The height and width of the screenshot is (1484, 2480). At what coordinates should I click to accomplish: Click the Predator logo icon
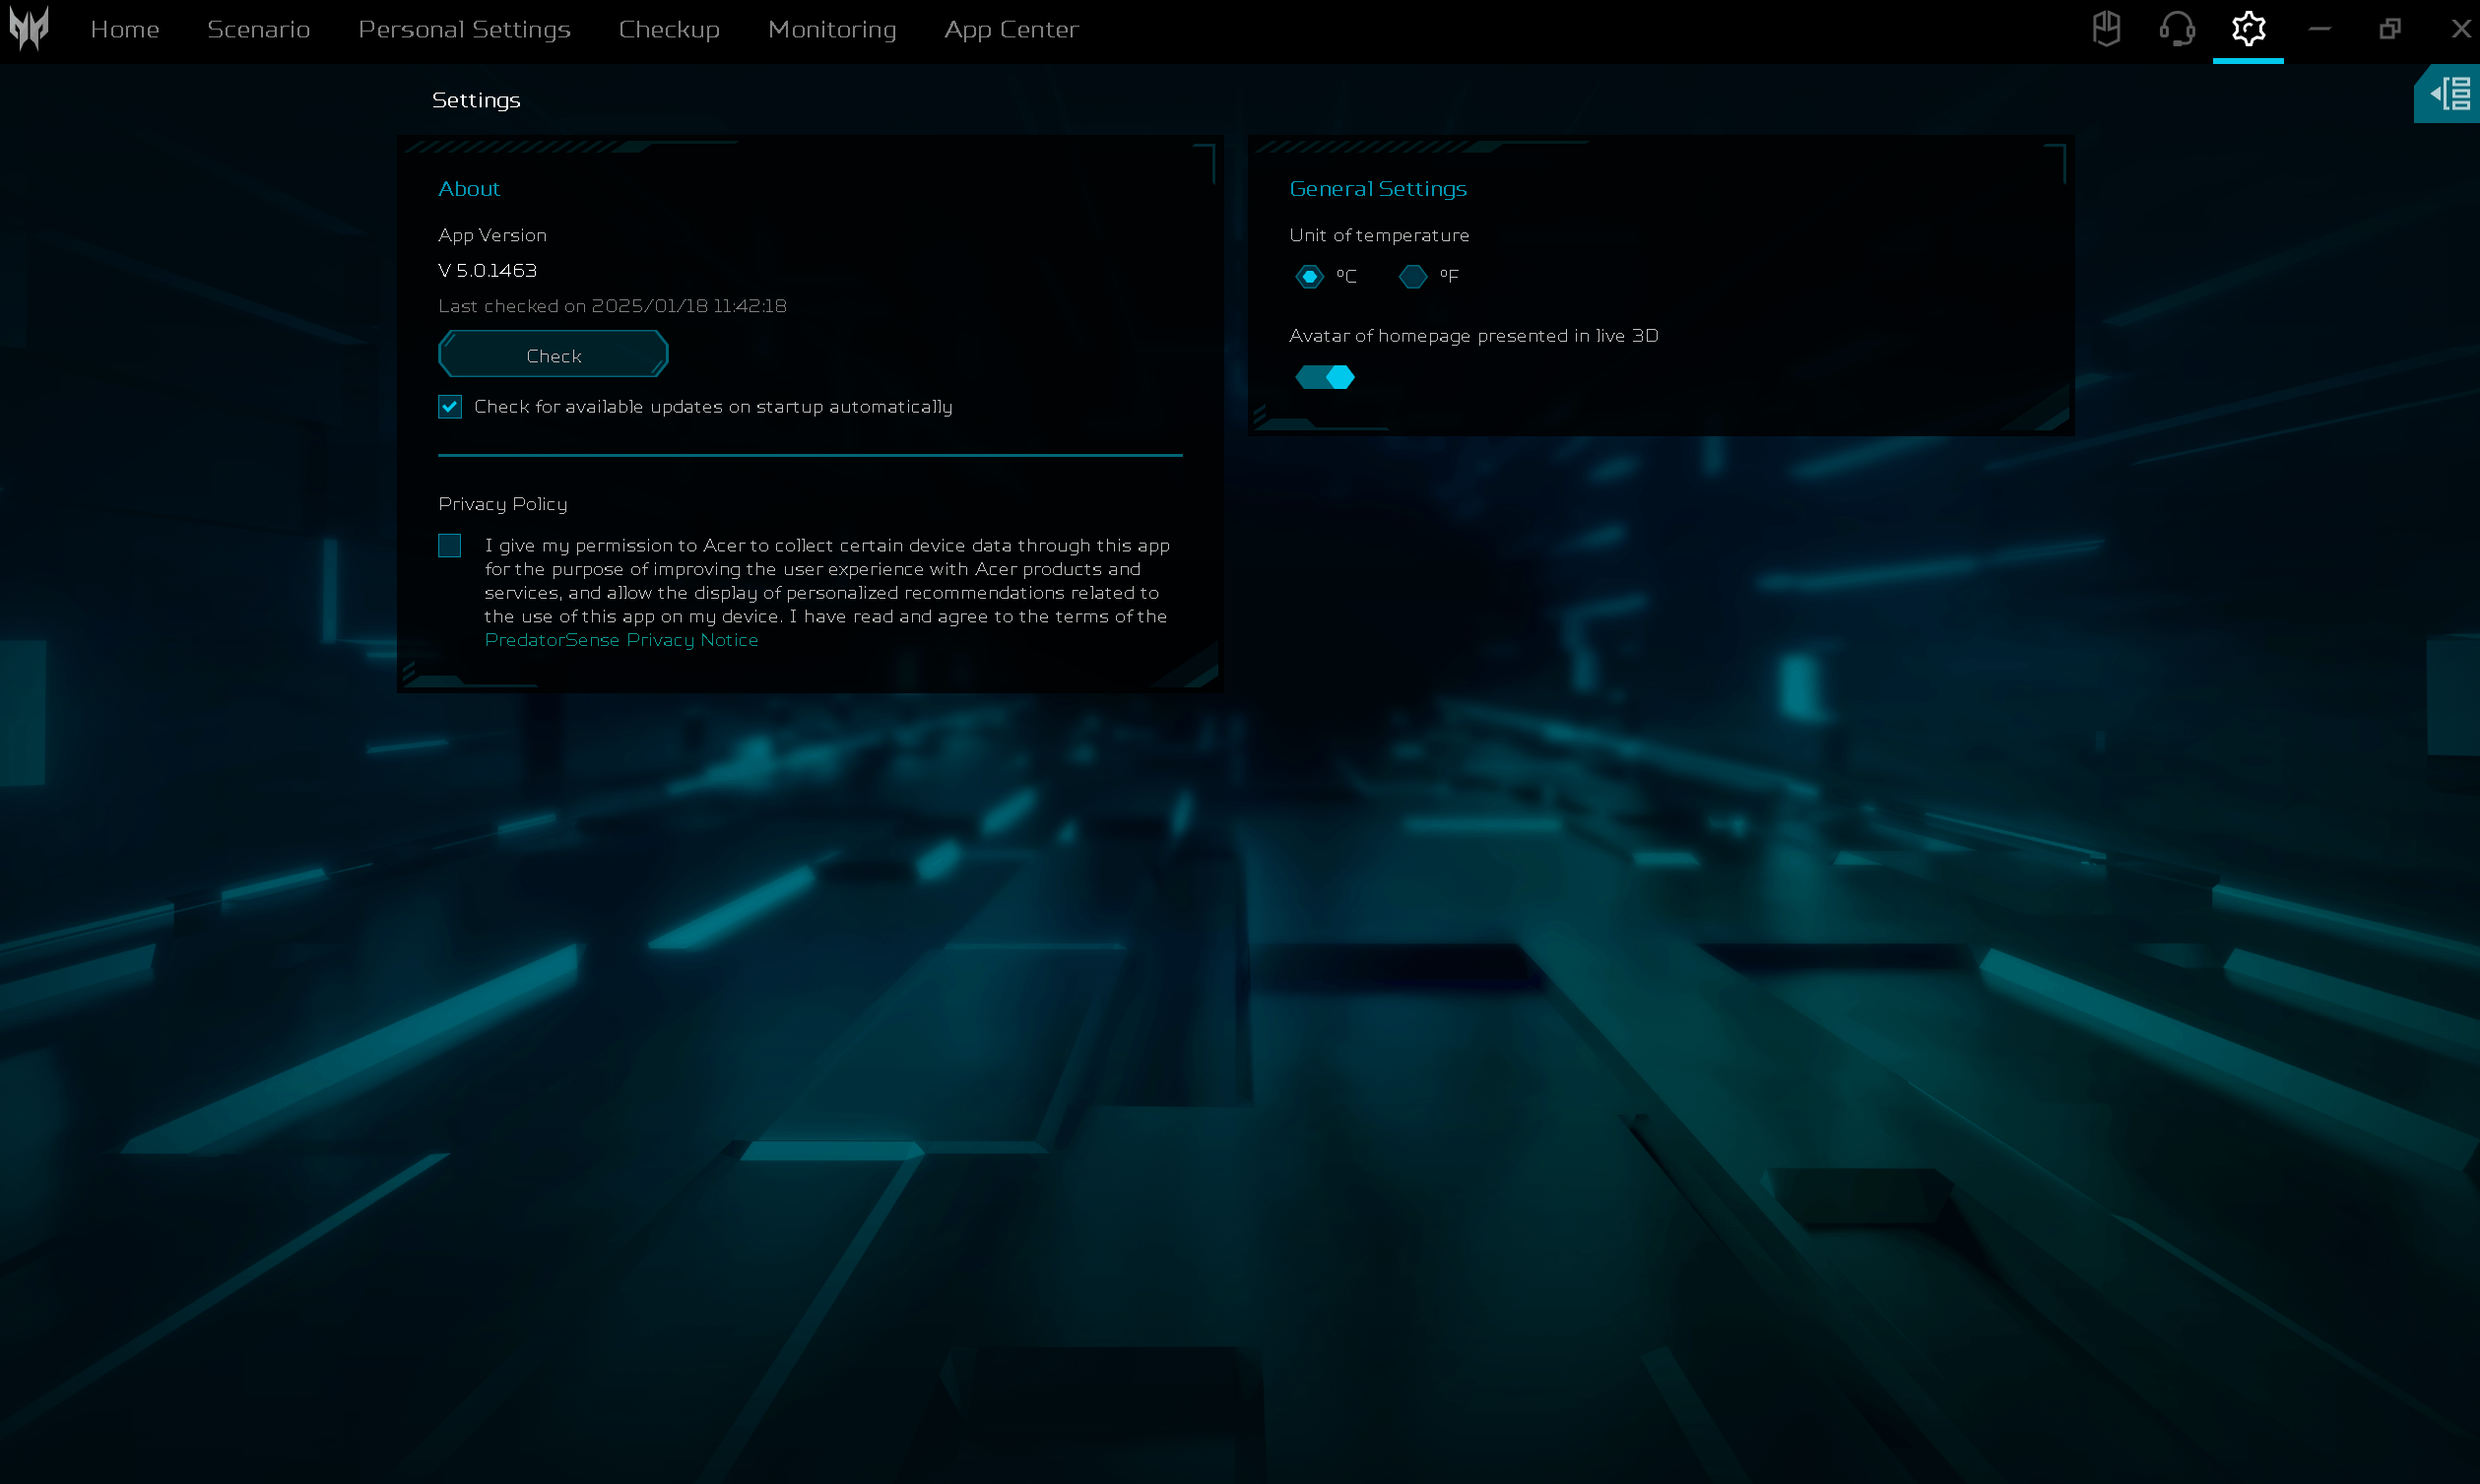click(x=29, y=28)
